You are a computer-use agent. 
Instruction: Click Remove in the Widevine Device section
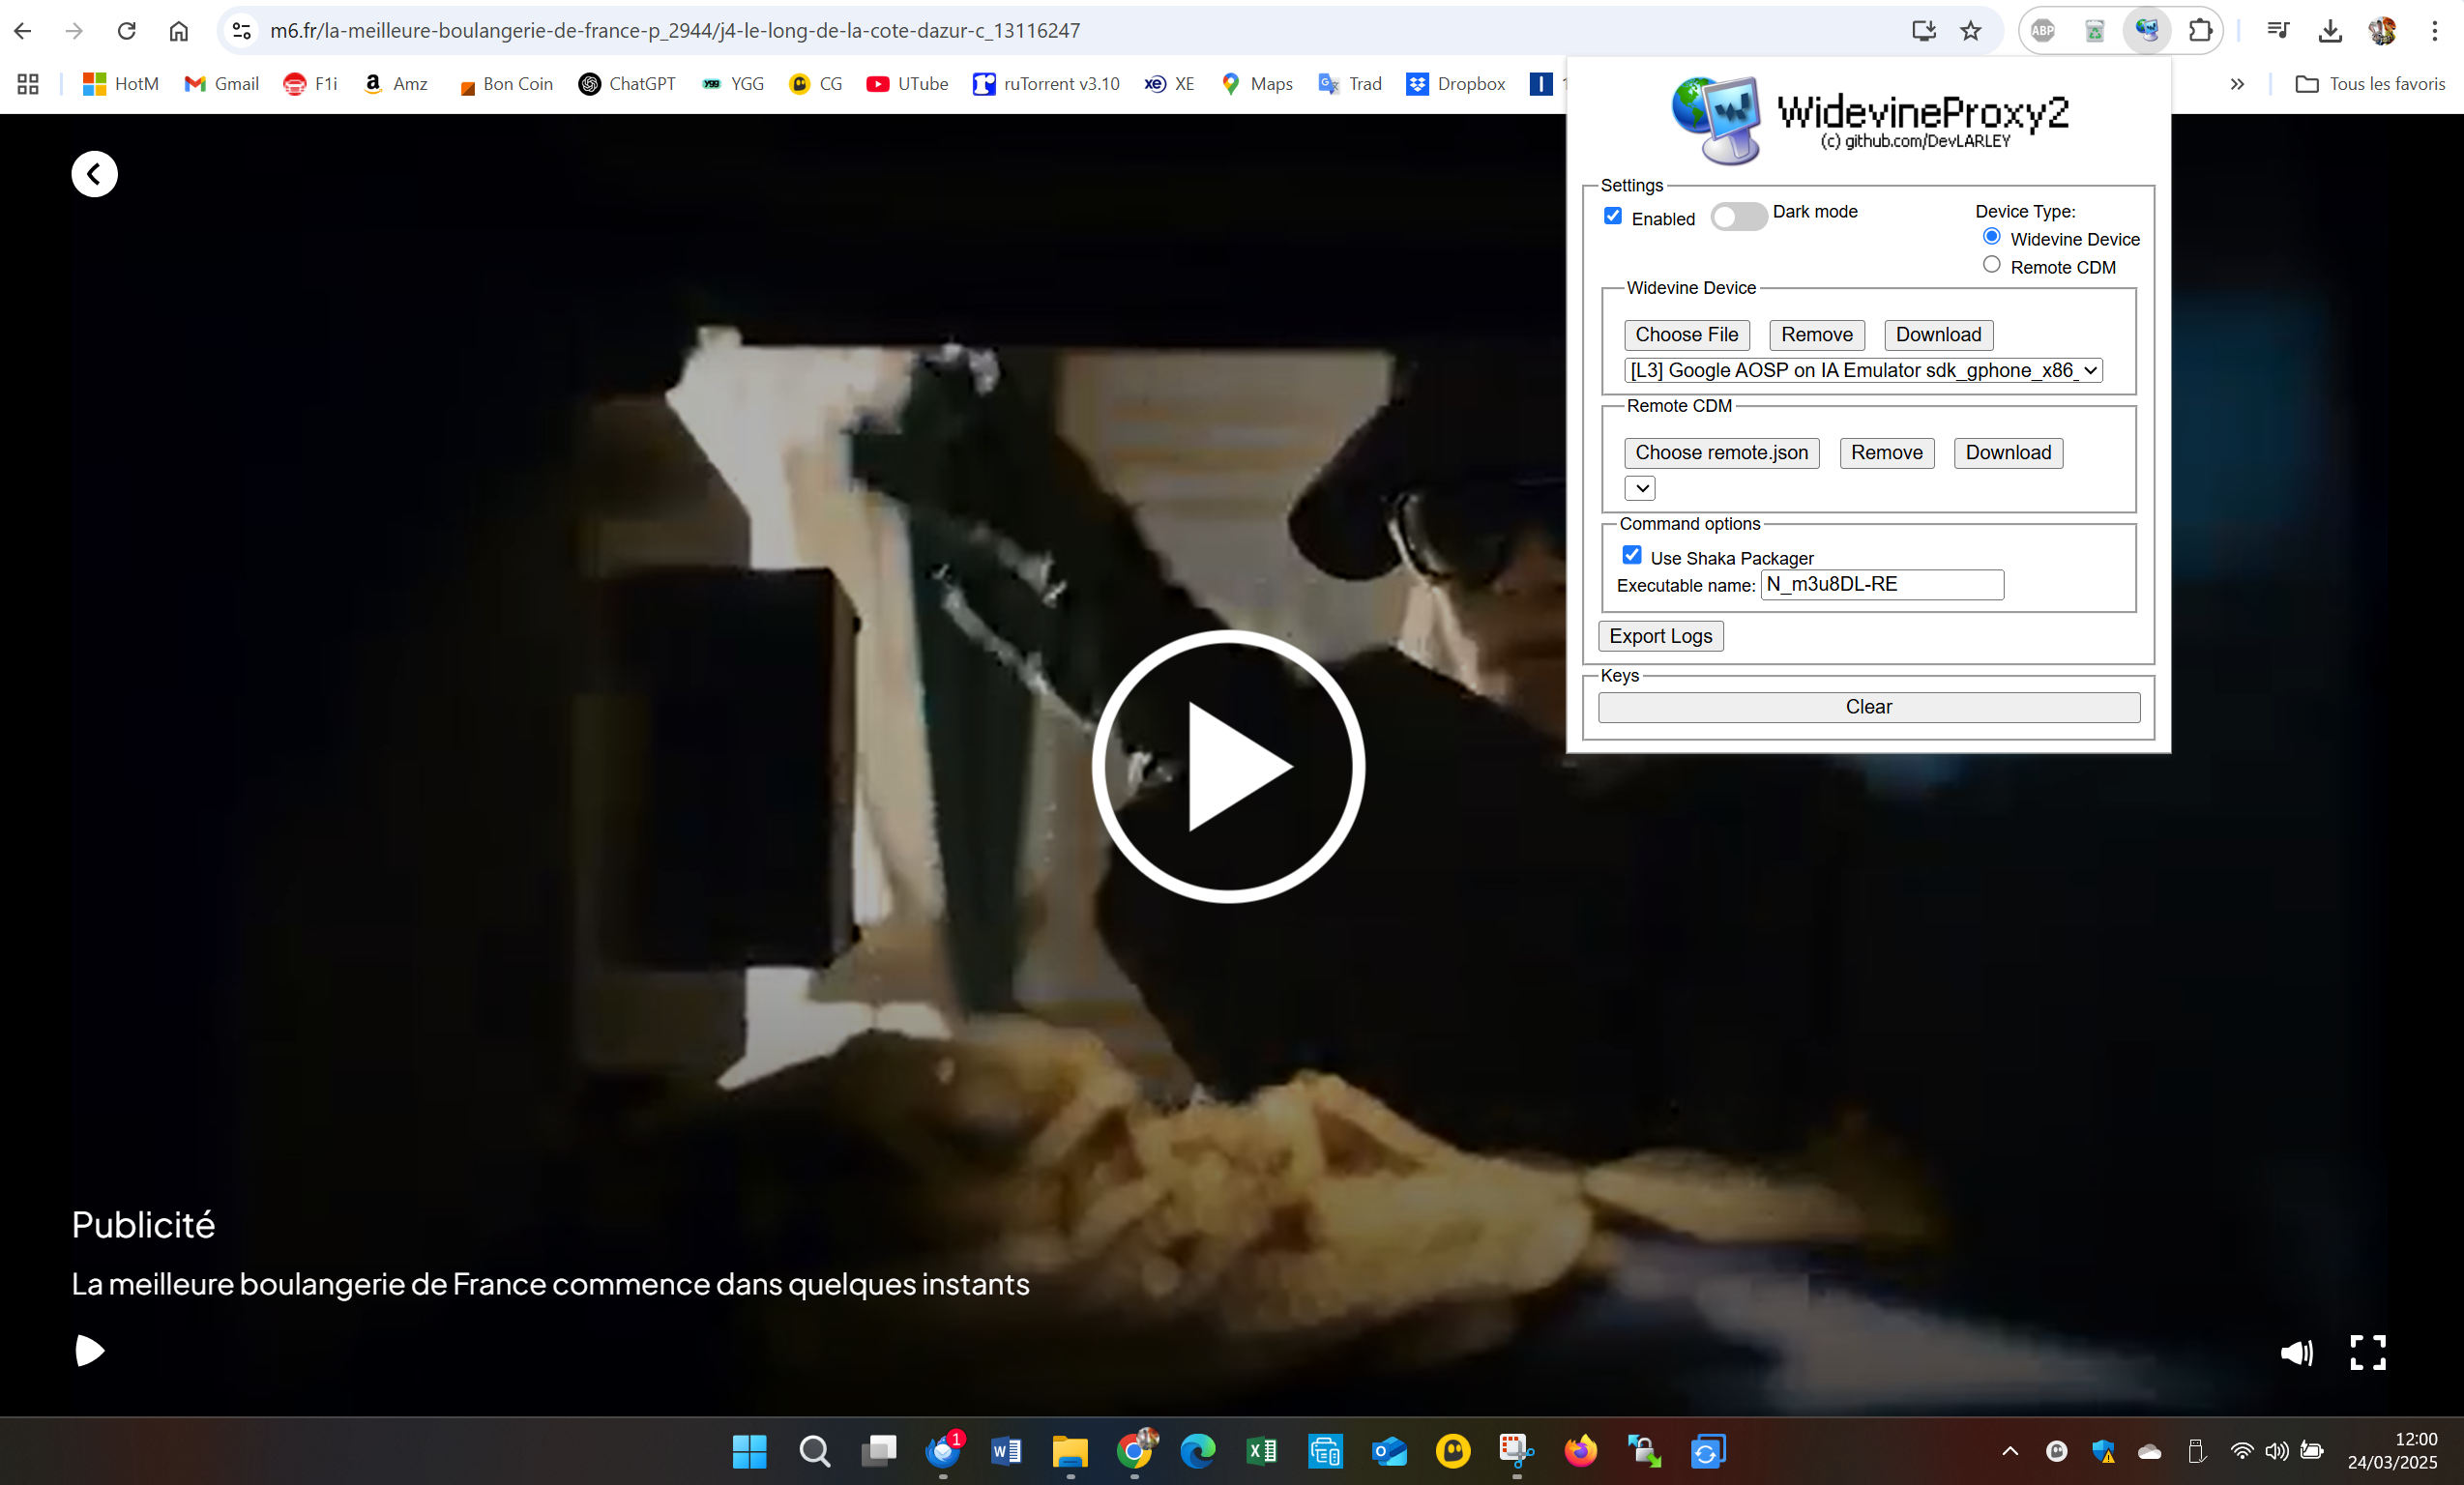[1816, 335]
